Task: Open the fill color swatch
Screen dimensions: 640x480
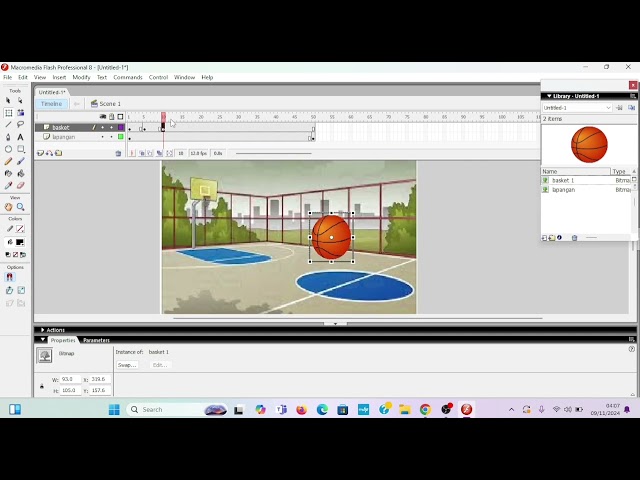Action: pyautogui.click(x=20, y=242)
